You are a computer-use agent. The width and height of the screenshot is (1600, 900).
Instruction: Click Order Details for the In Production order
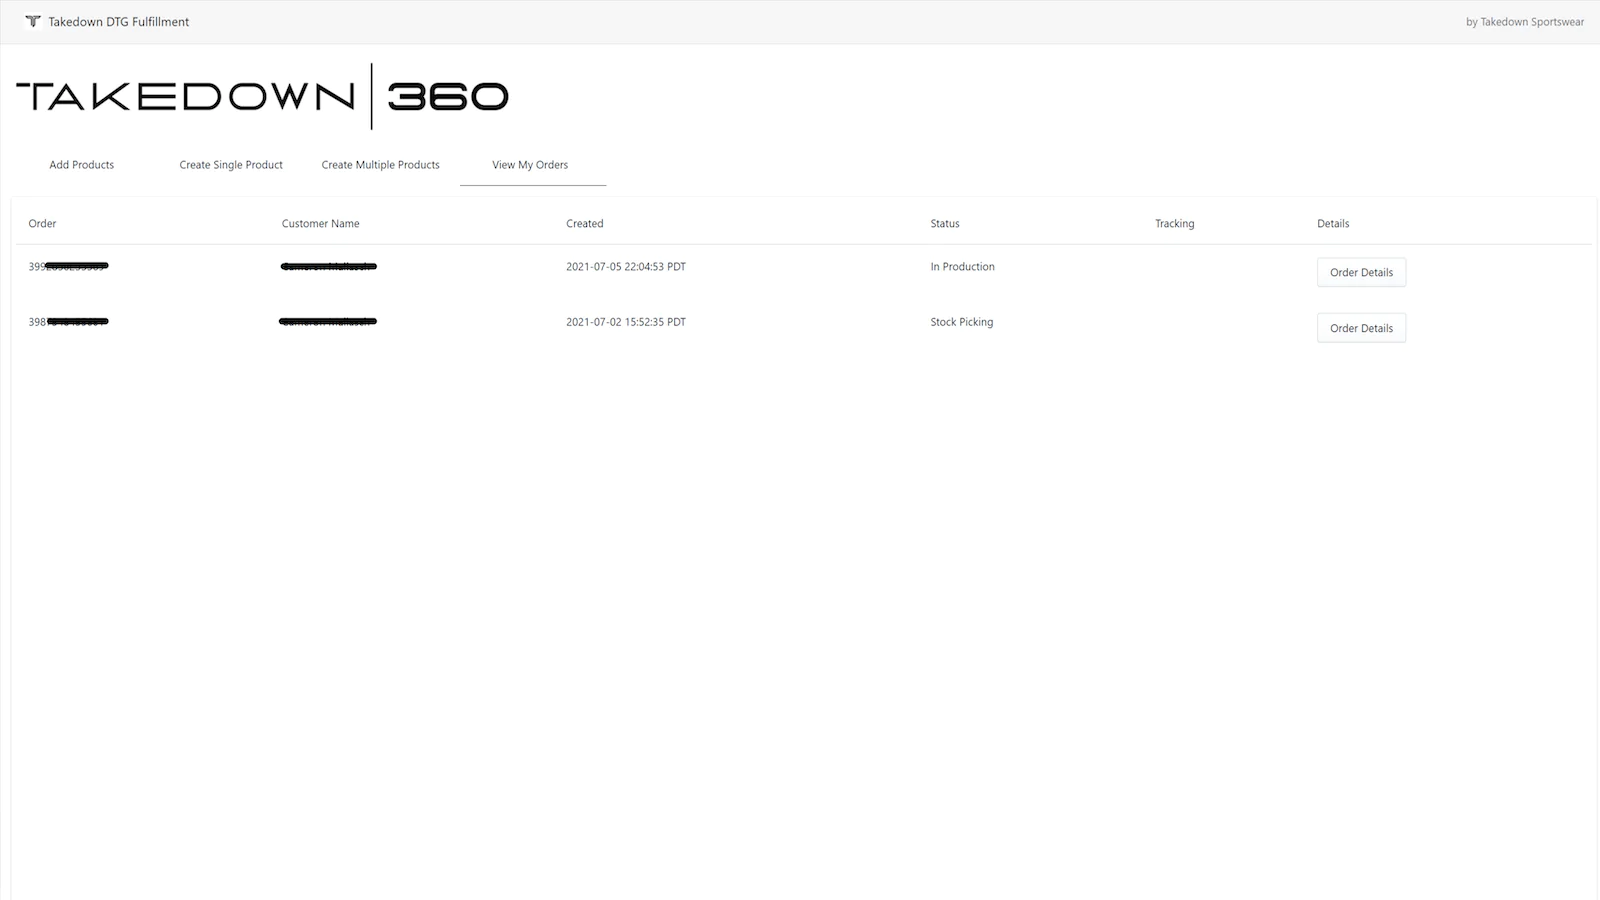[1361, 271]
